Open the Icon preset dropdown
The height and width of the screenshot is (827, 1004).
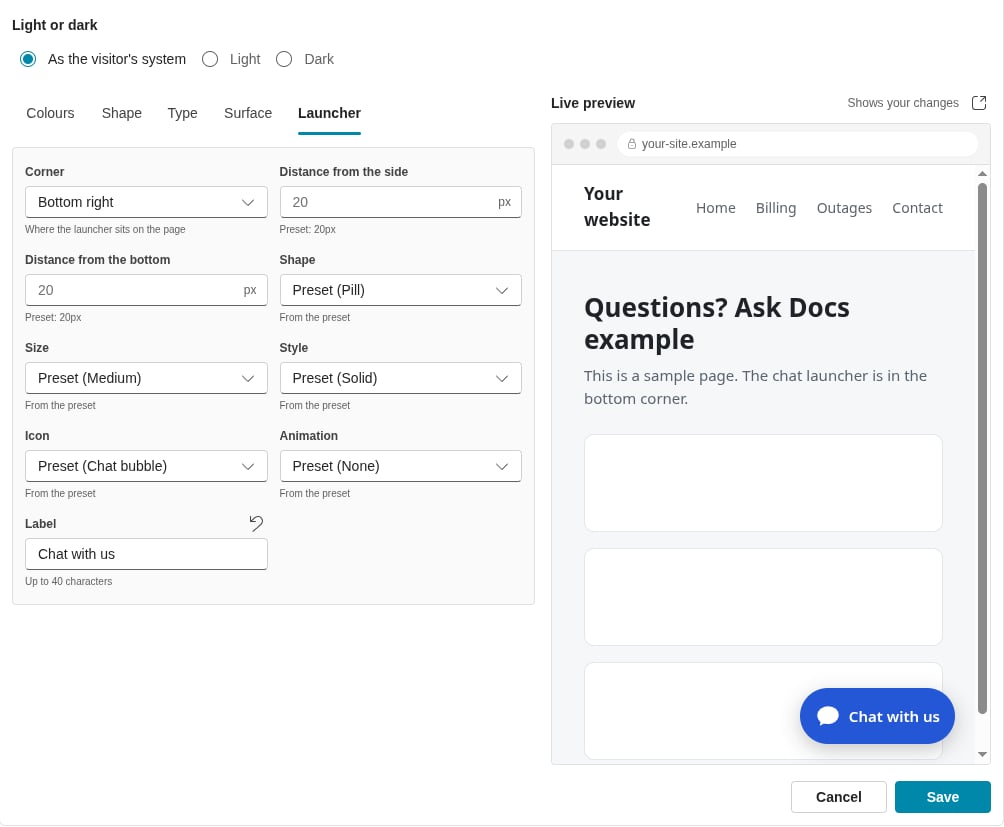point(146,466)
